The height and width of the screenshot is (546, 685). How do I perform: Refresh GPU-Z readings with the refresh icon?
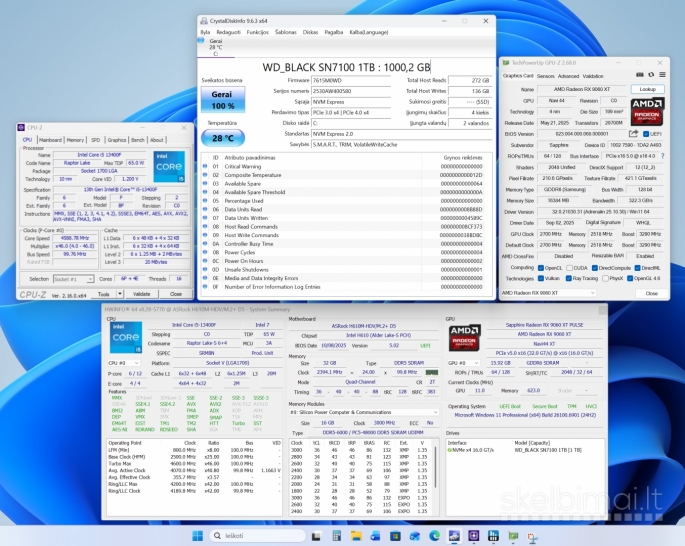coord(651,75)
